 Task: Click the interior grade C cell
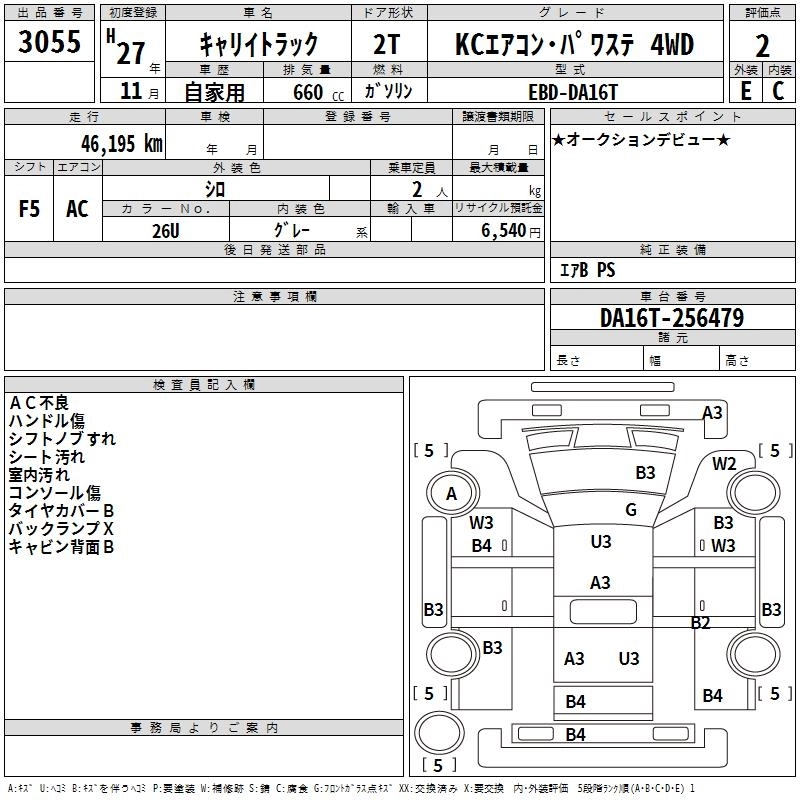(x=778, y=90)
